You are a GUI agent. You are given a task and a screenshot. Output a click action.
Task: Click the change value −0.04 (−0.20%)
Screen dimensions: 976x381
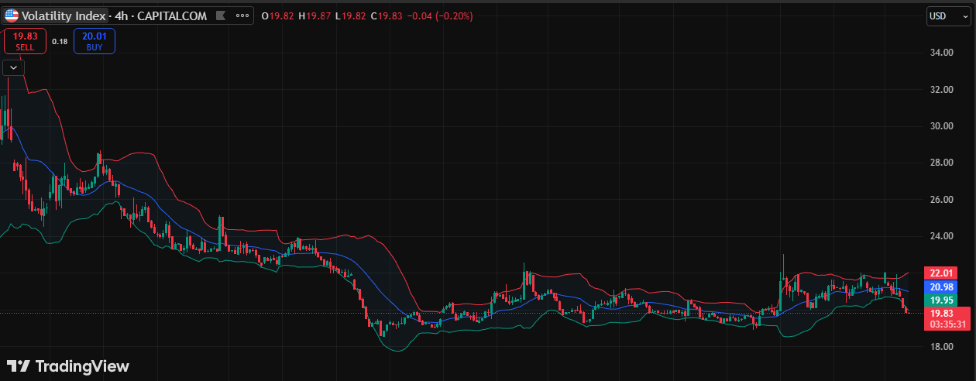pyautogui.click(x=440, y=16)
